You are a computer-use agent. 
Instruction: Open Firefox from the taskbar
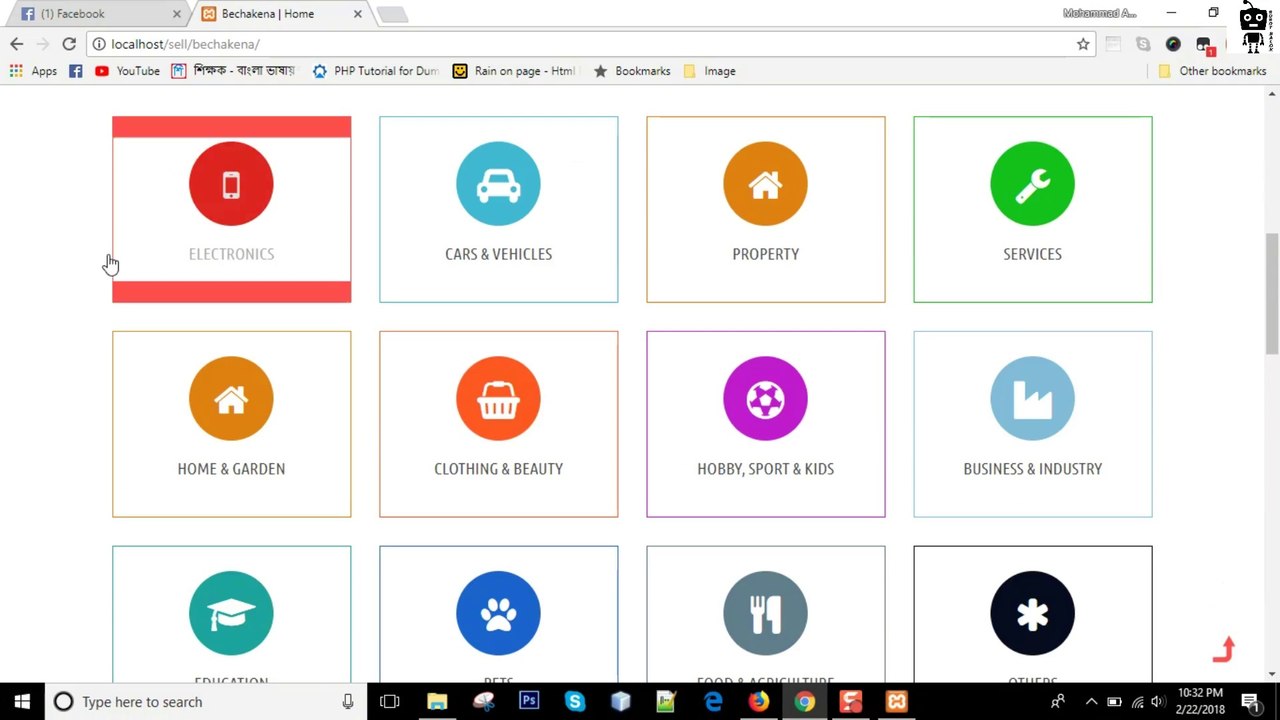point(758,702)
